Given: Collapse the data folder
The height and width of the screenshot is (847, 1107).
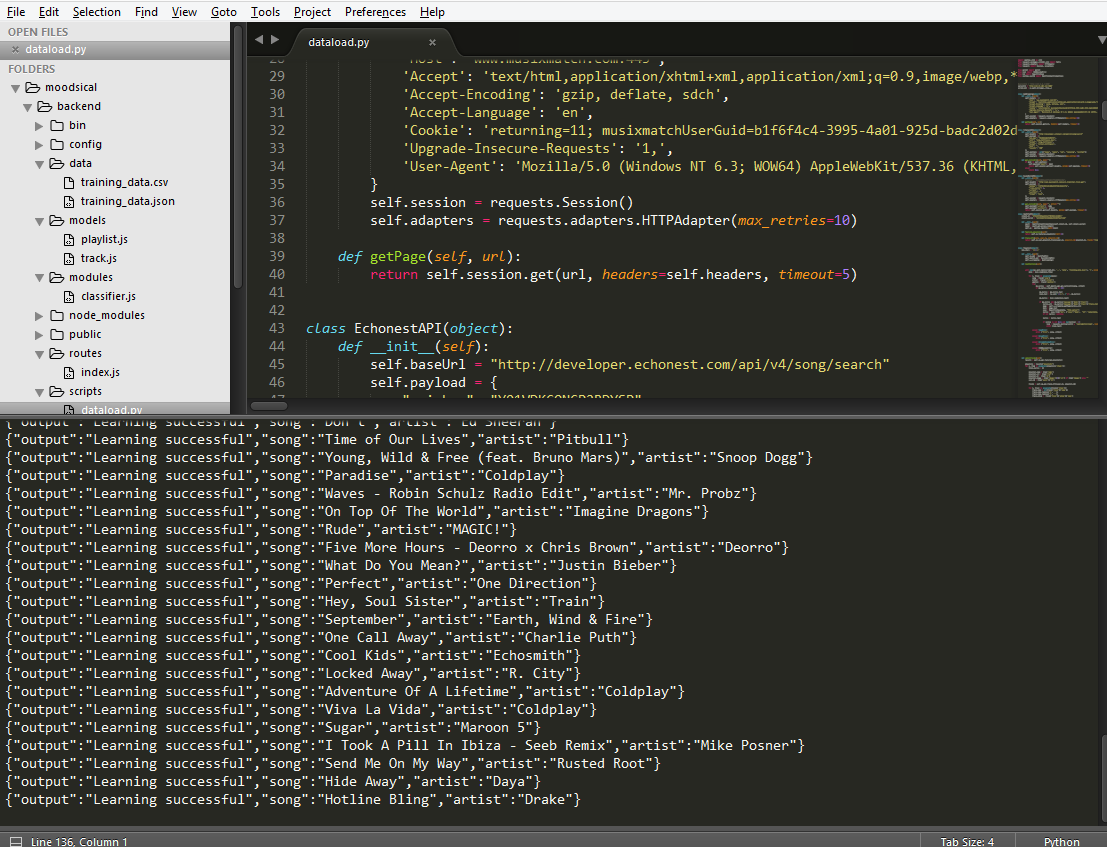Looking at the screenshot, I should click(40, 164).
